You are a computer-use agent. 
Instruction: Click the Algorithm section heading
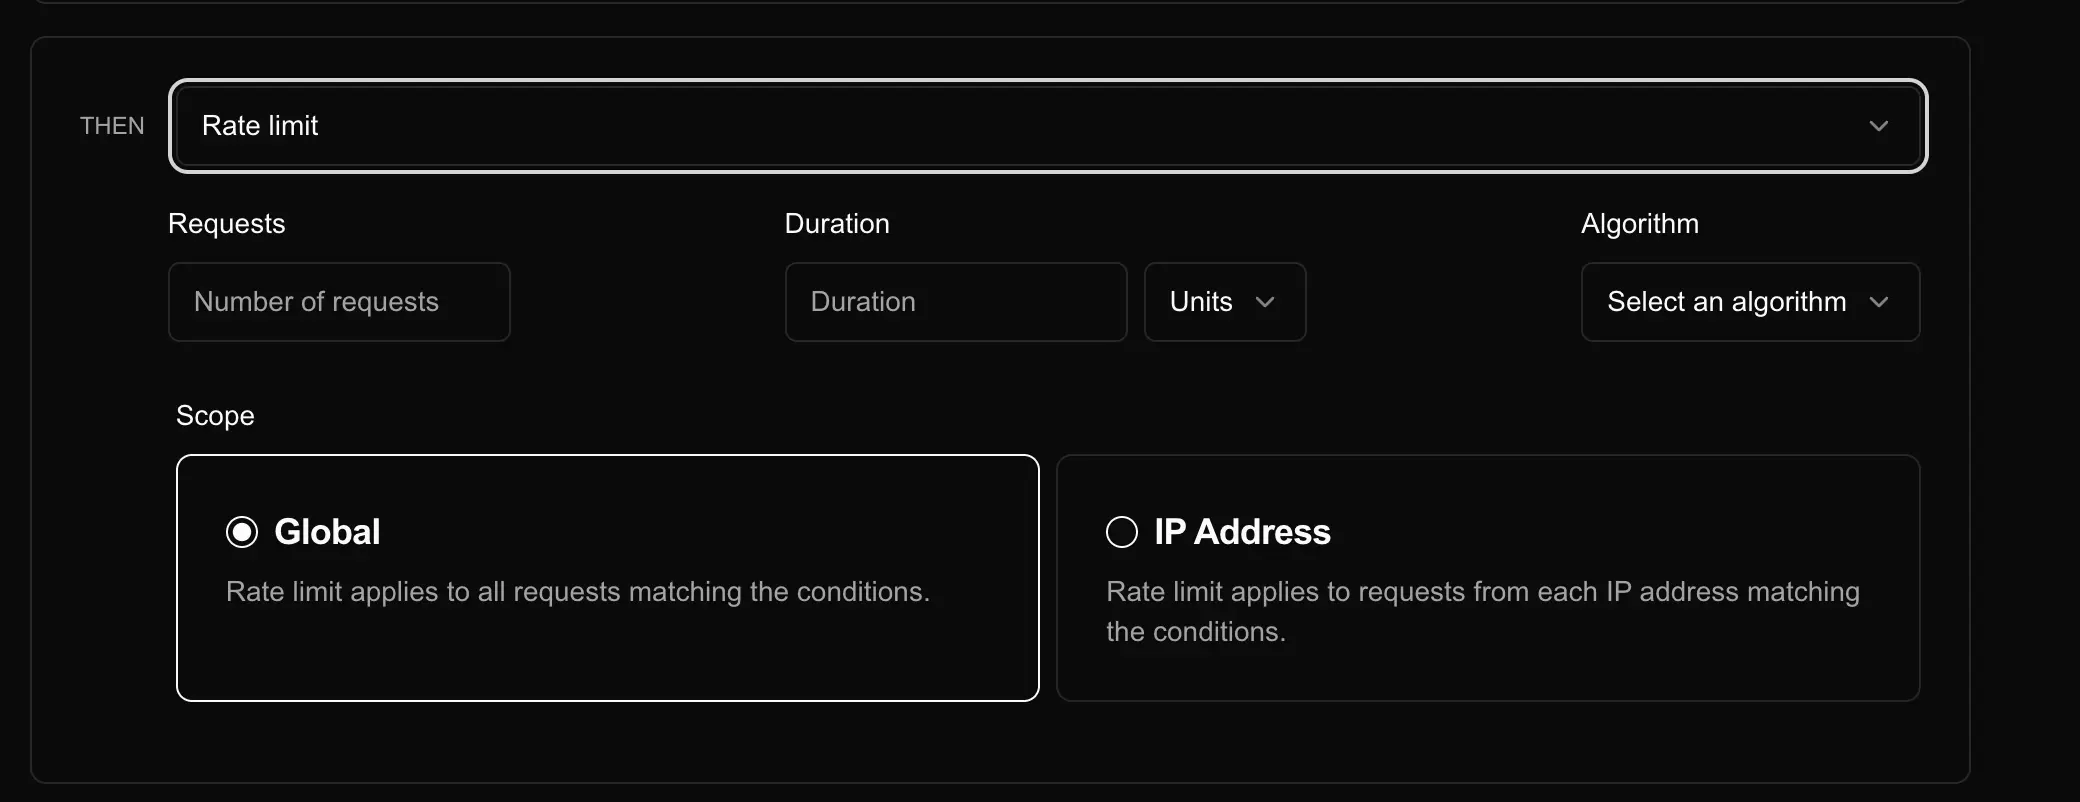[1640, 223]
